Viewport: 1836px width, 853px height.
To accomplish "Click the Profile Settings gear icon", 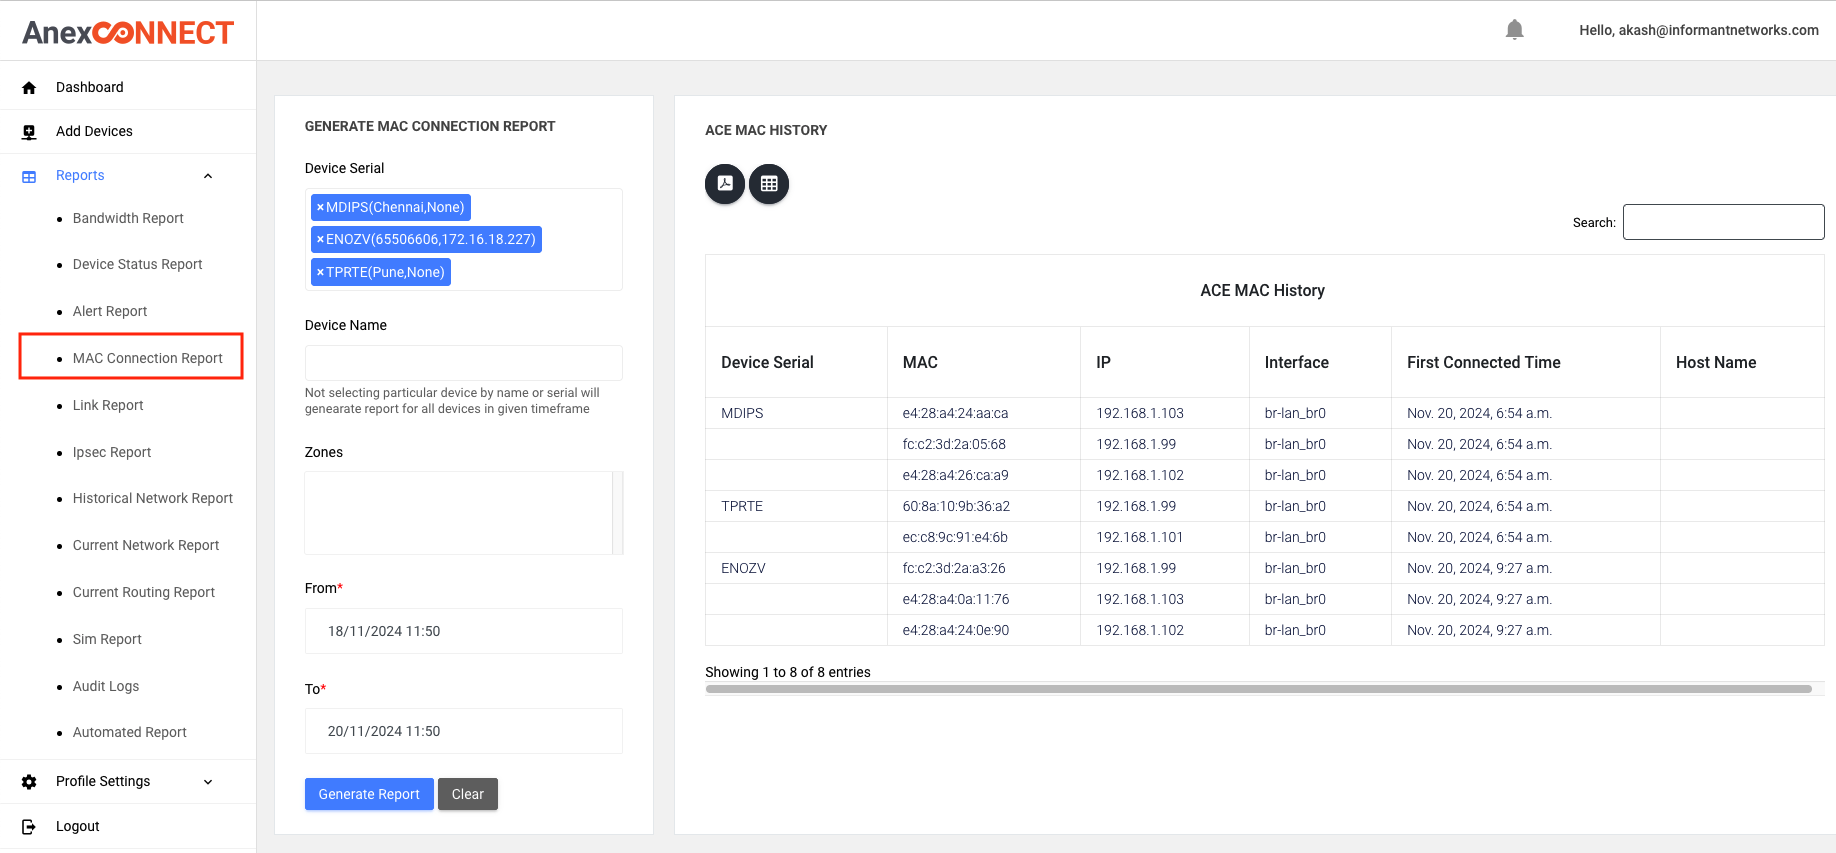I will pyautogui.click(x=29, y=782).
